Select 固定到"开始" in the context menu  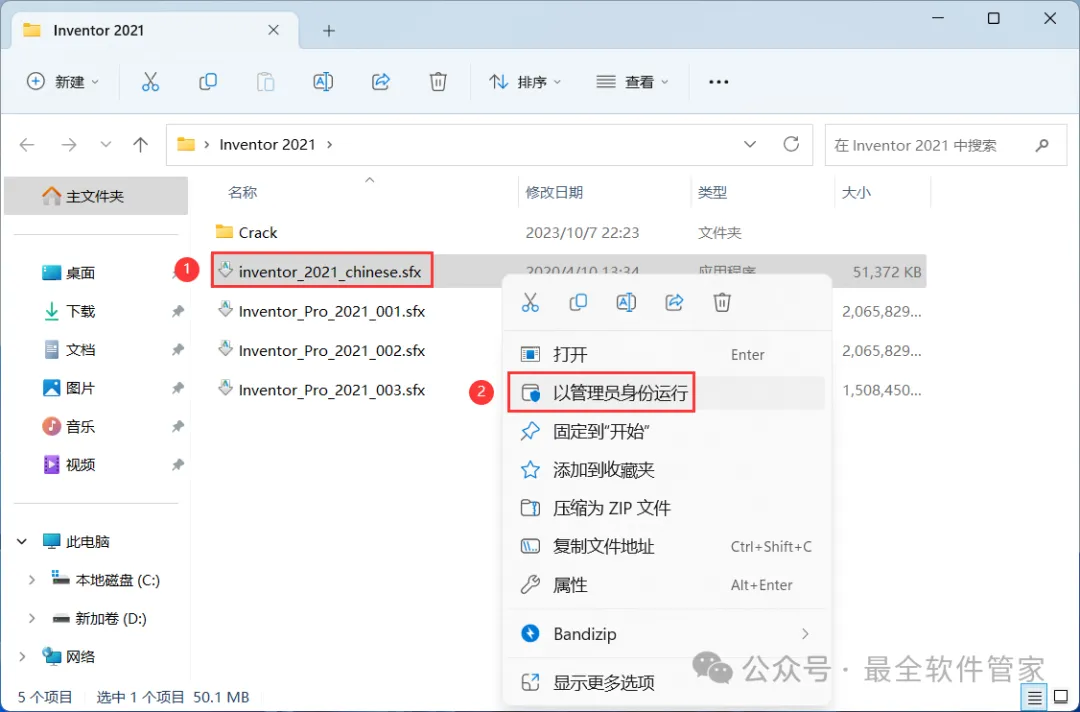(x=667, y=432)
